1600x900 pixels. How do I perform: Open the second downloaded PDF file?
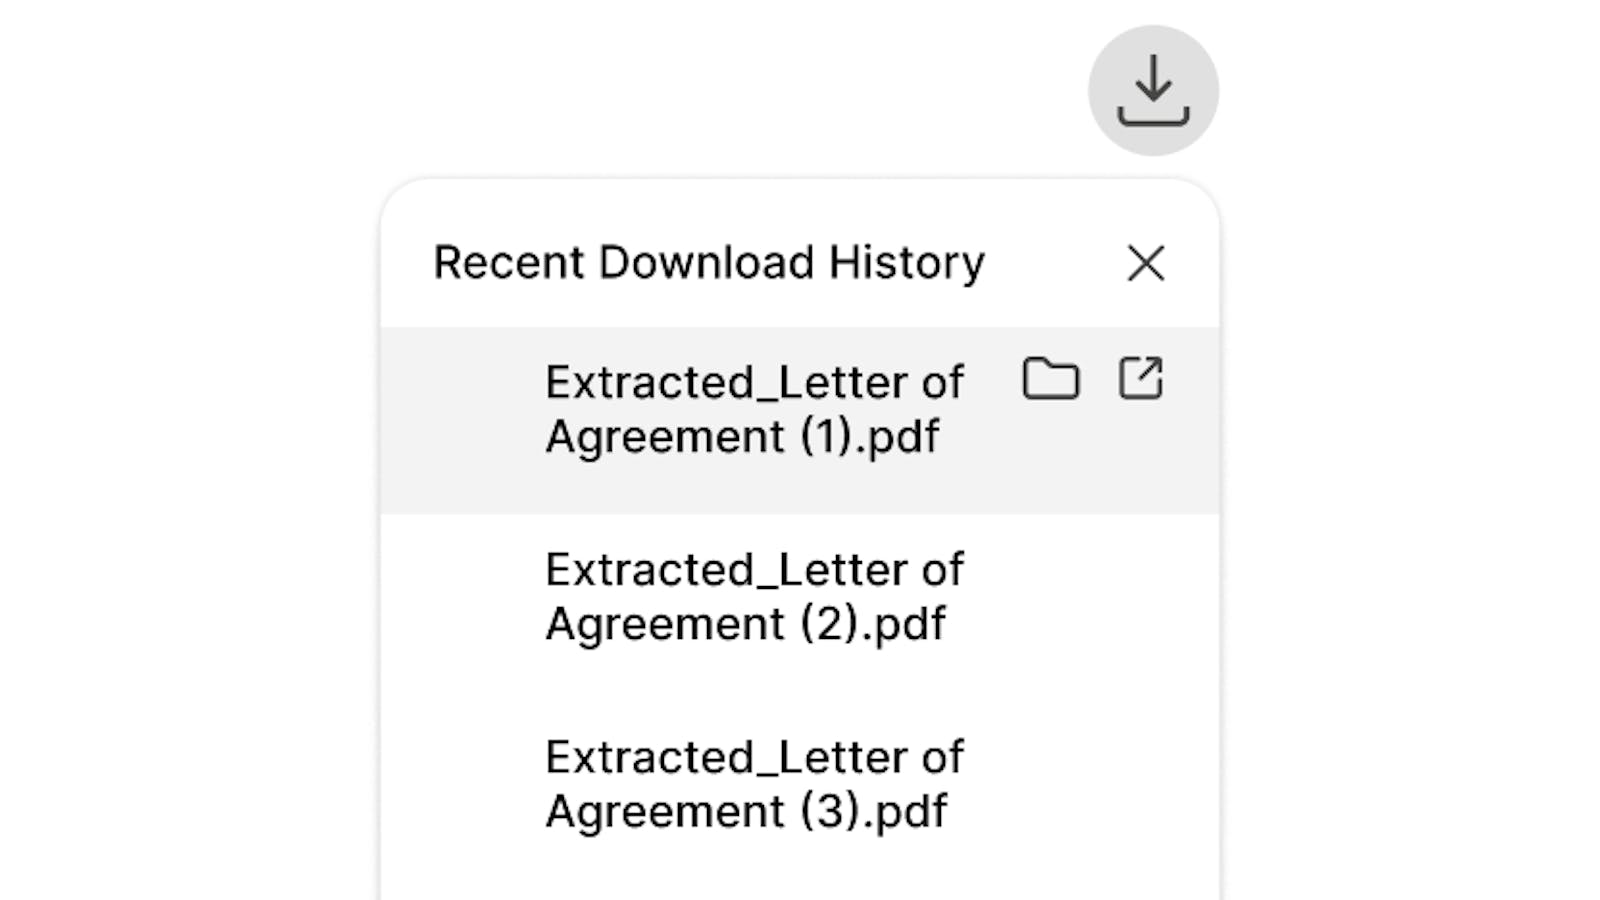pyautogui.click(x=754, y=596)
